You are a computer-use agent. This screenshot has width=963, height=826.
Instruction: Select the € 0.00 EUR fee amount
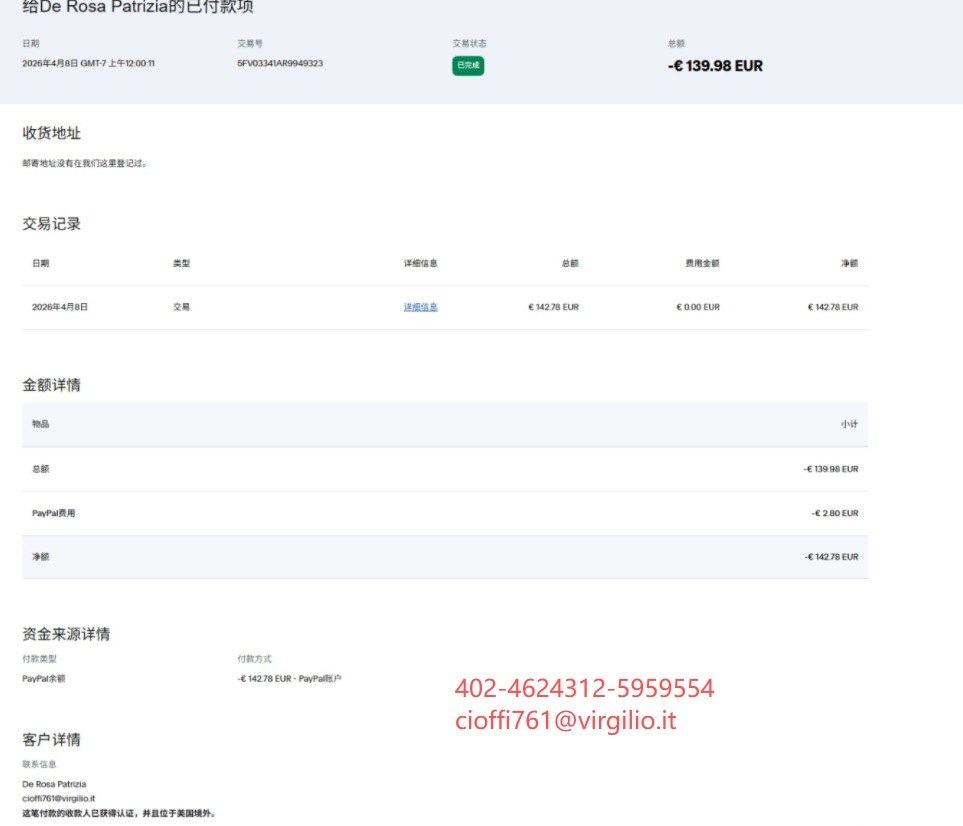pos(697,307)
